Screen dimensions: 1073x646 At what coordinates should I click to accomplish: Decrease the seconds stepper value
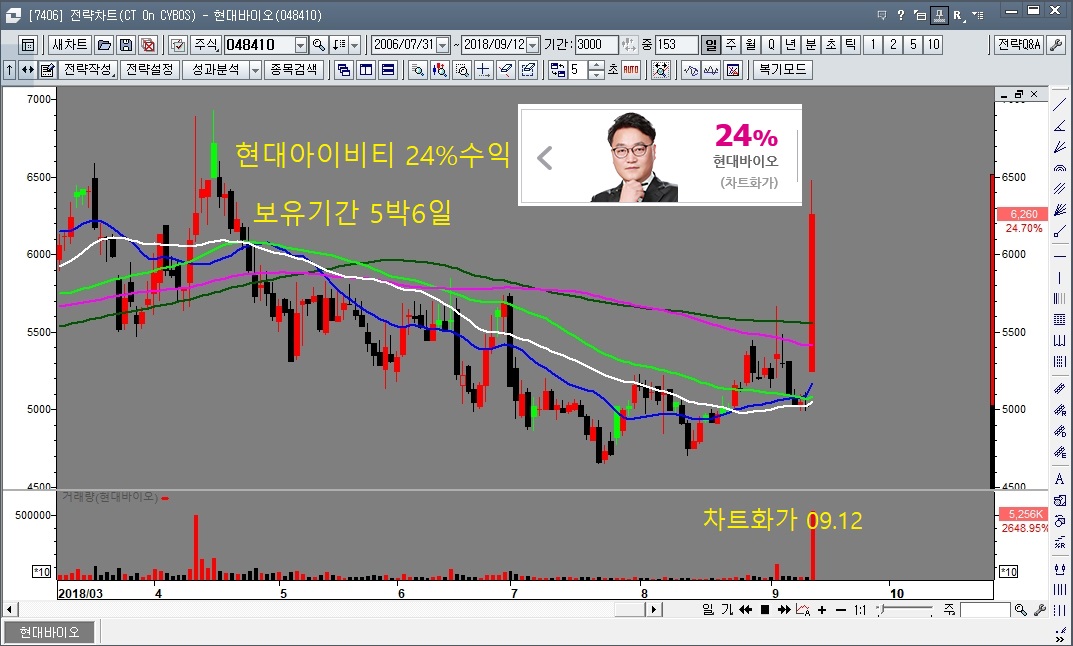click(597, 75)
